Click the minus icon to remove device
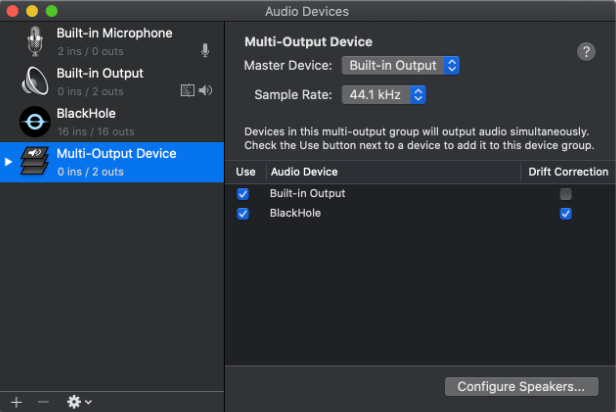The image size is (616, 412). pyautogui.click(x=43, y=401)
